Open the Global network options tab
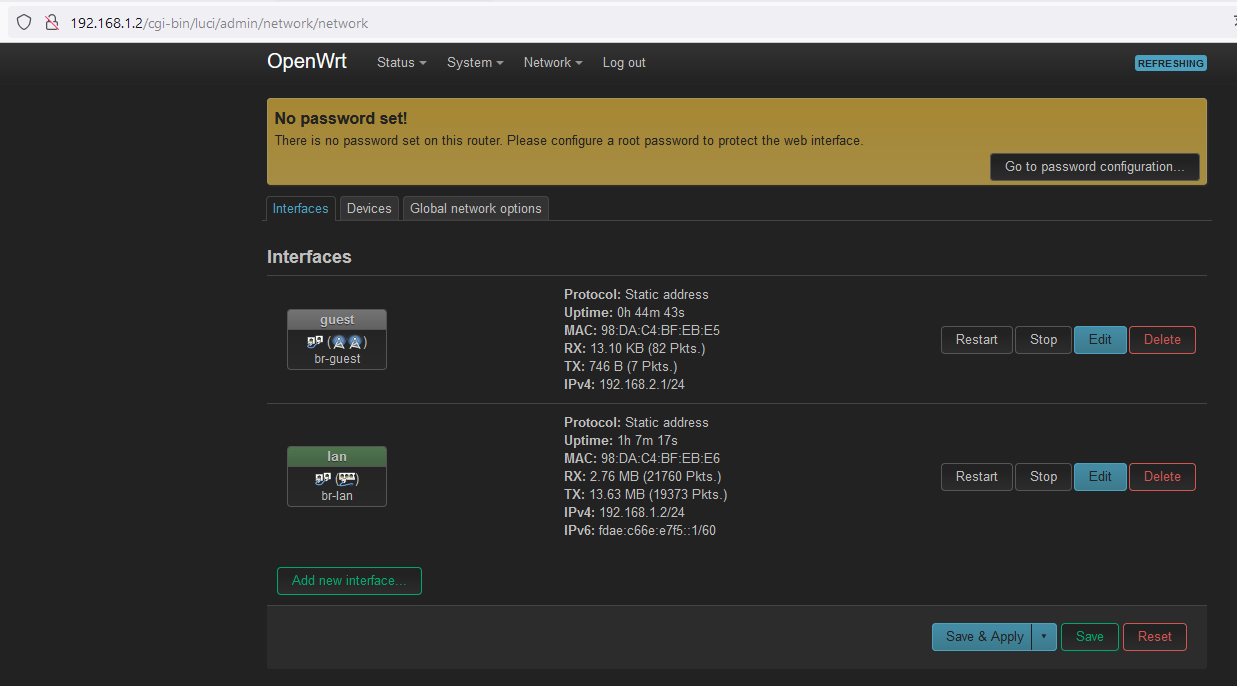The width and height of the screenshot is (1237, 686). tap(475, 208)
